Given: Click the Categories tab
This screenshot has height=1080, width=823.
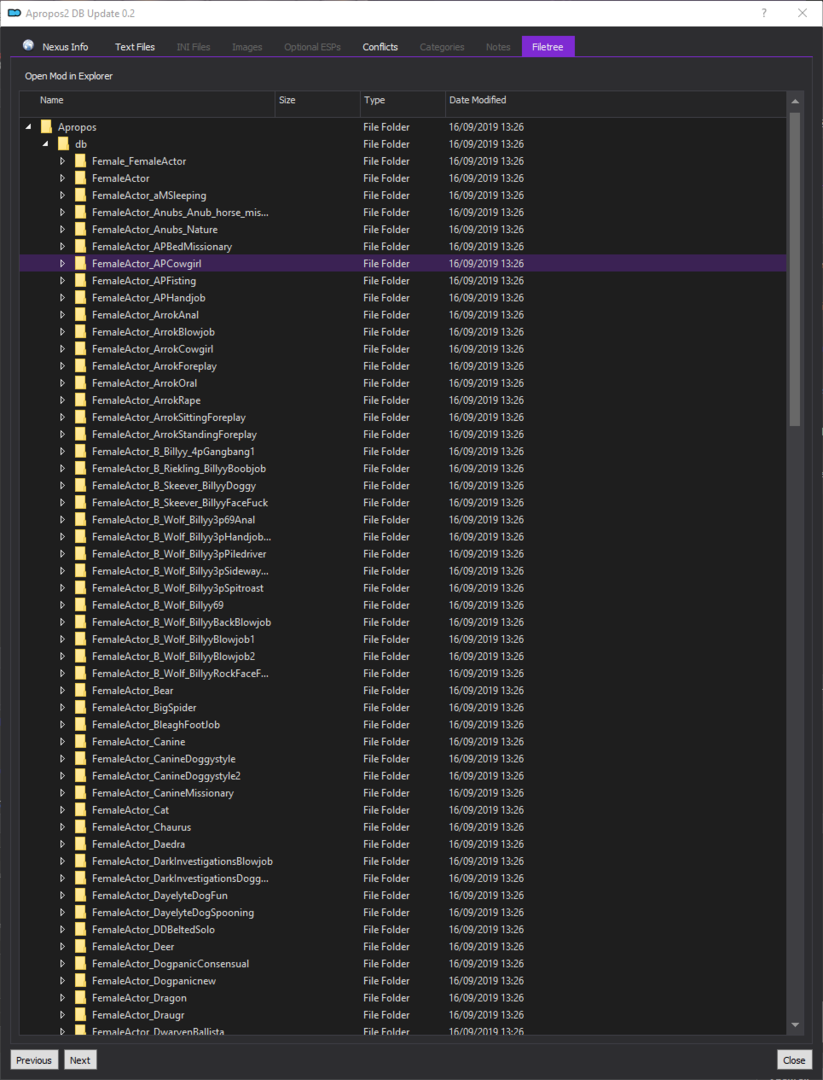Looking at the screenshot, I should 442,47.
